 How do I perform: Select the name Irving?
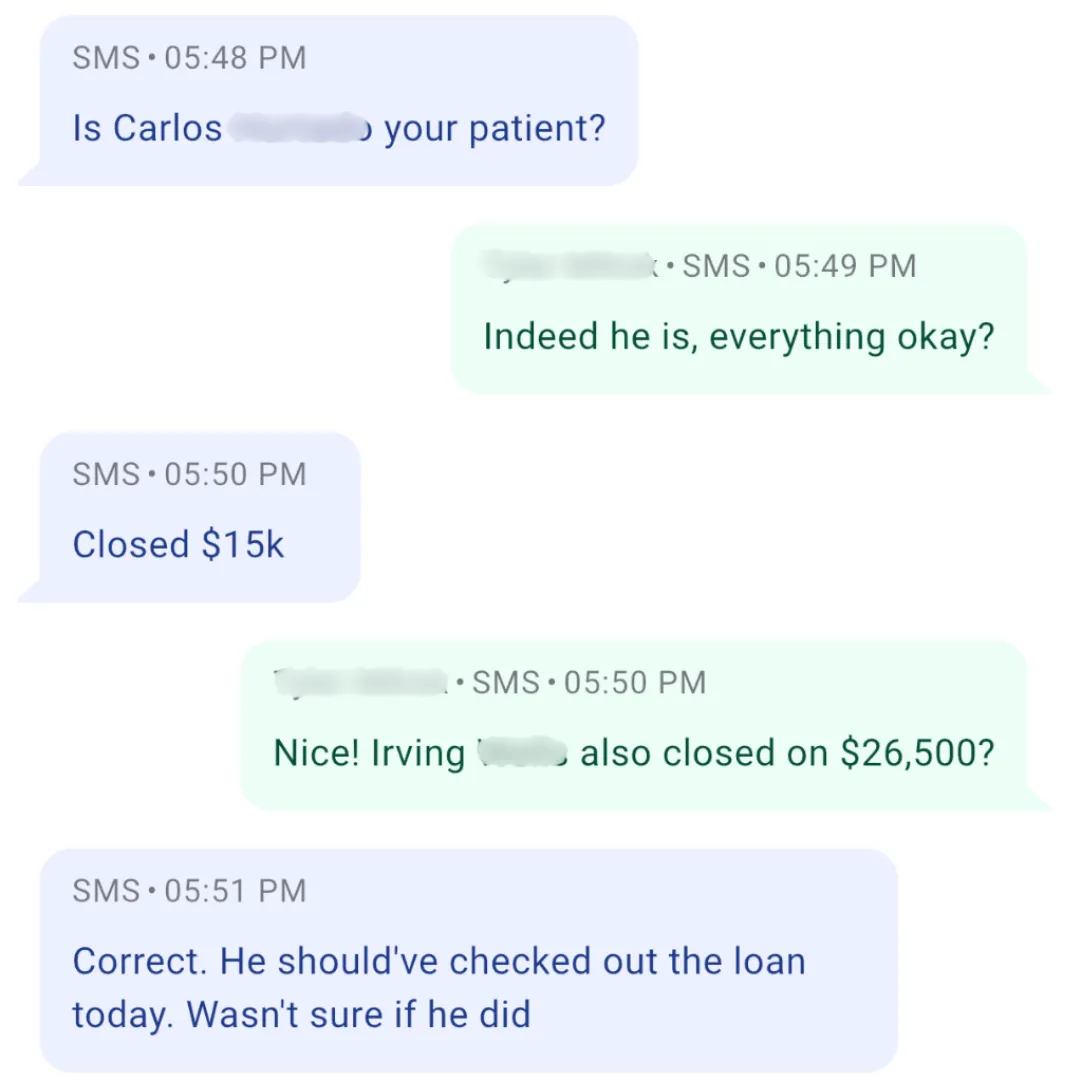419,753
